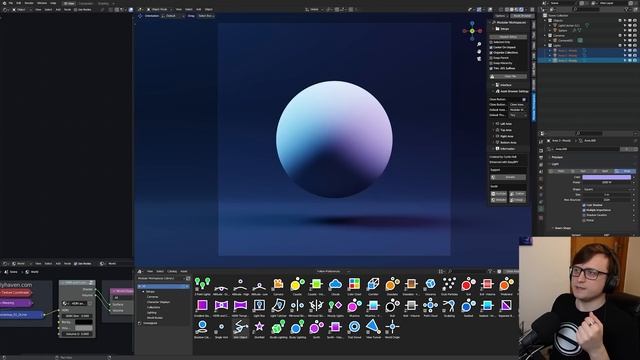Select the Test Donut asset
Screen dimensions: 640x360
pos(354,327)
